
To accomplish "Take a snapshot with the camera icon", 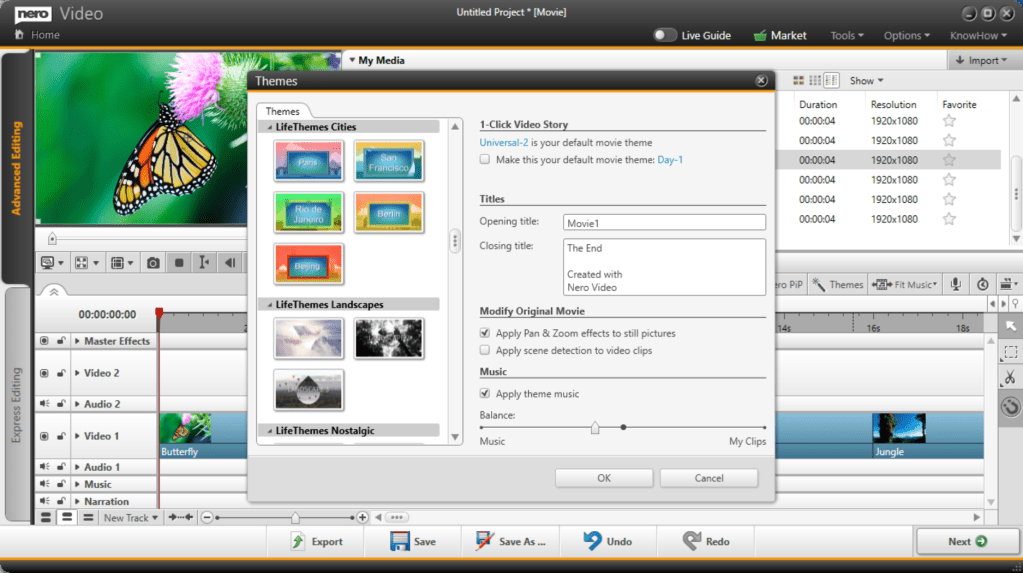I will (153, 263).
